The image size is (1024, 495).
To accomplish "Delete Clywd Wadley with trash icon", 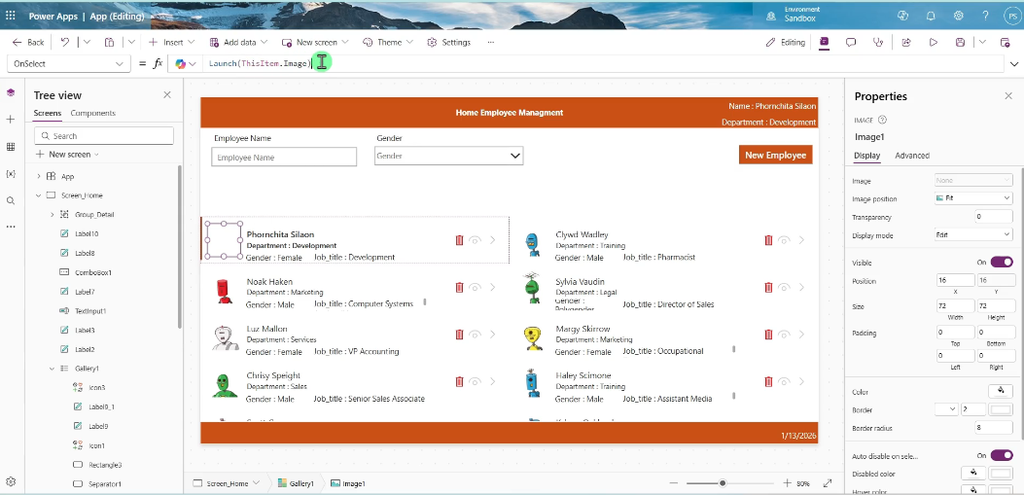I will coord(768,240).
